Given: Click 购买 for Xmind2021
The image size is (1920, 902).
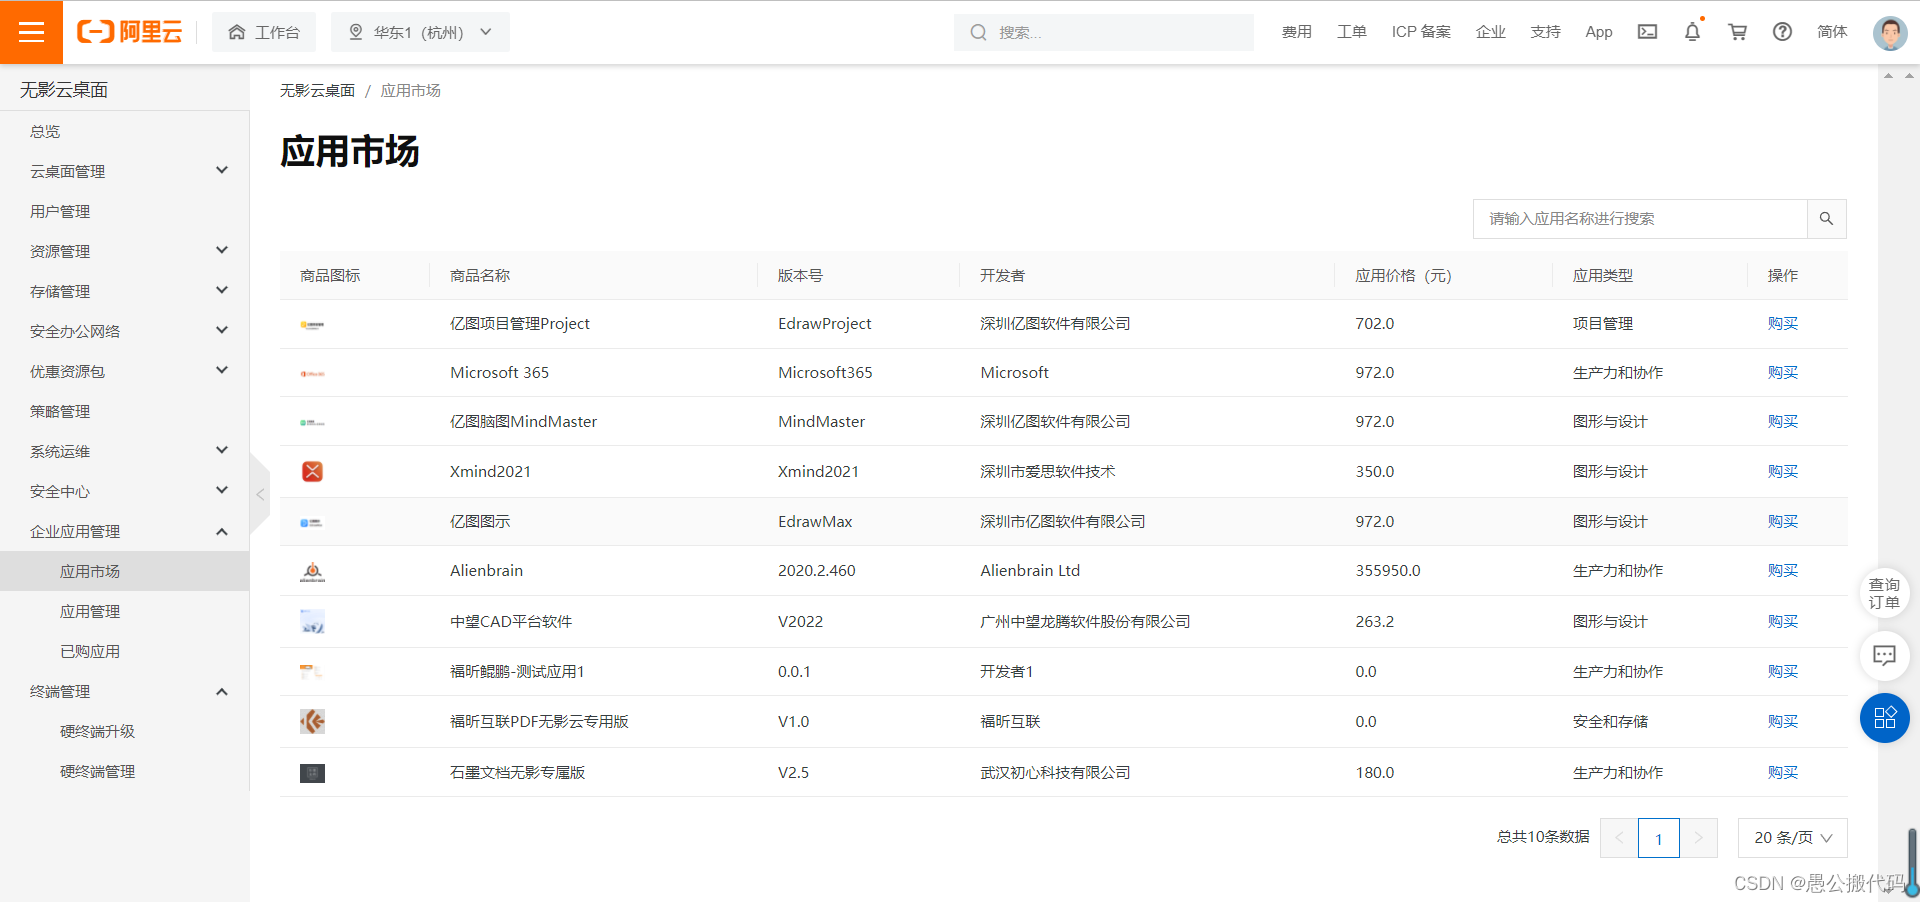Looking at the screenshot, I should pos(1782,472).
